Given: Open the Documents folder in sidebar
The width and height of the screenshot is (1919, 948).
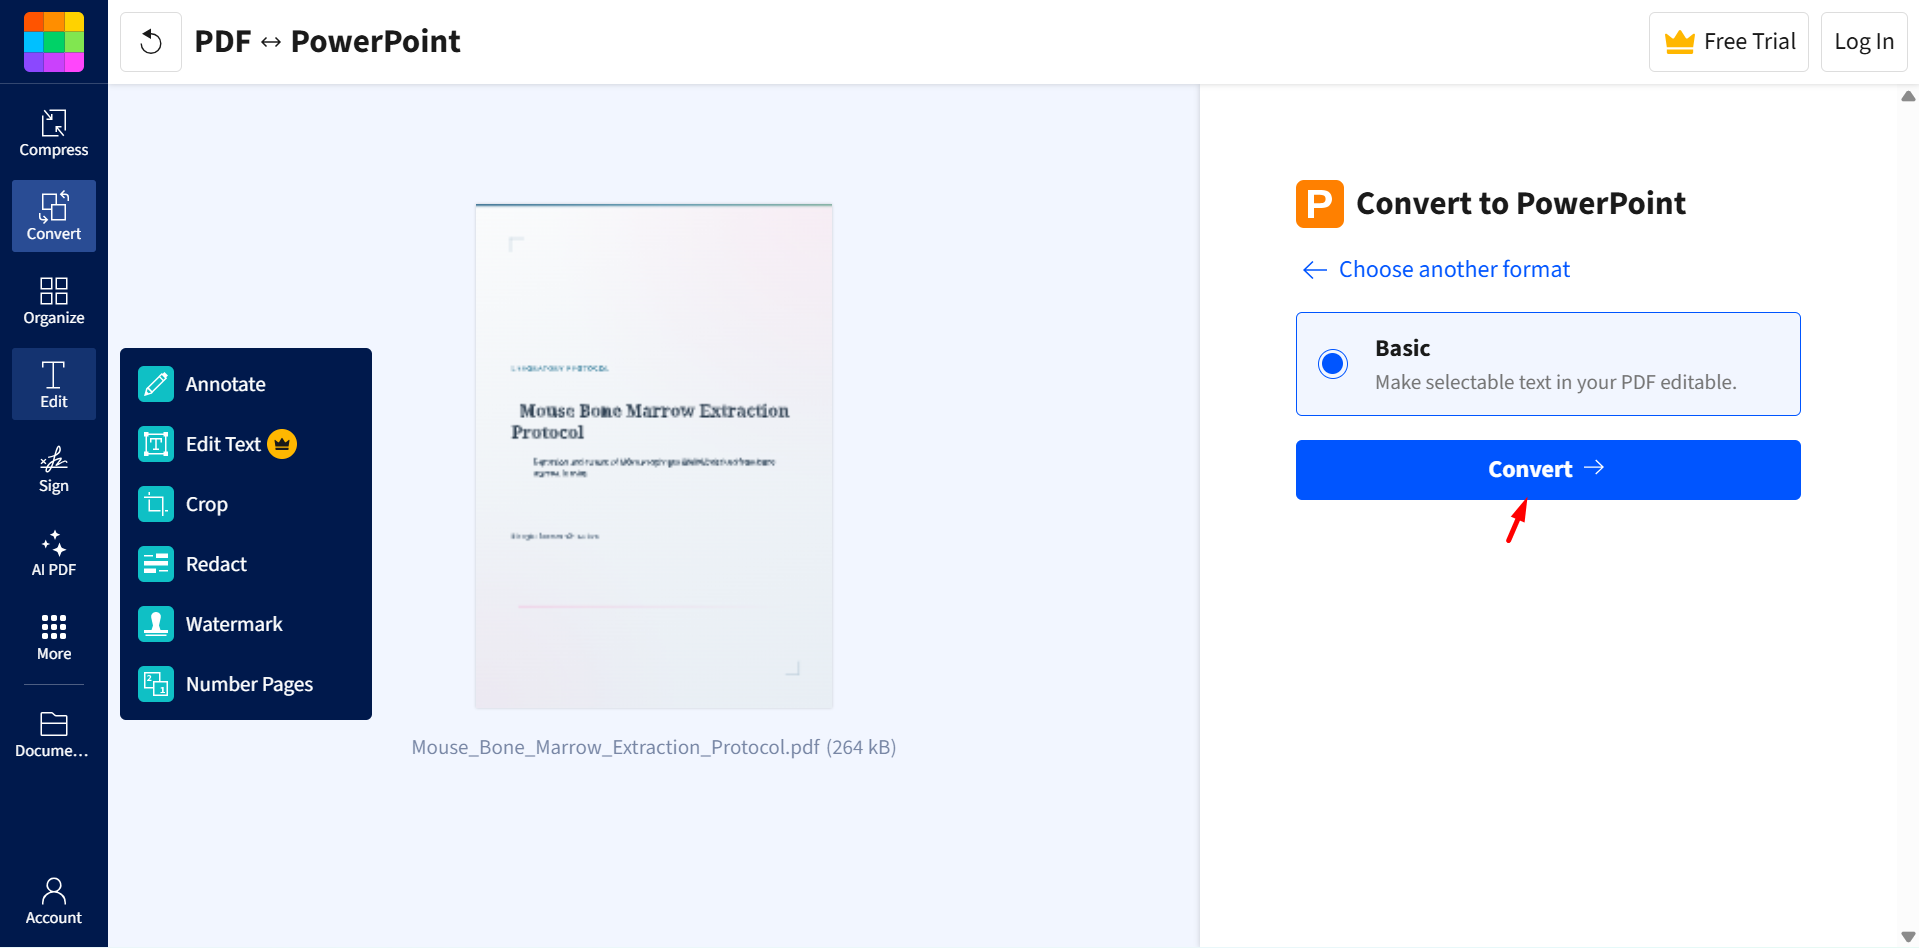Looking at the screenshot, I should 54,735.
